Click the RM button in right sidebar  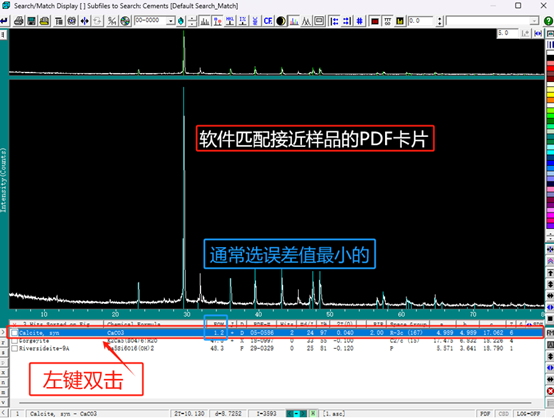click(550, 332)
